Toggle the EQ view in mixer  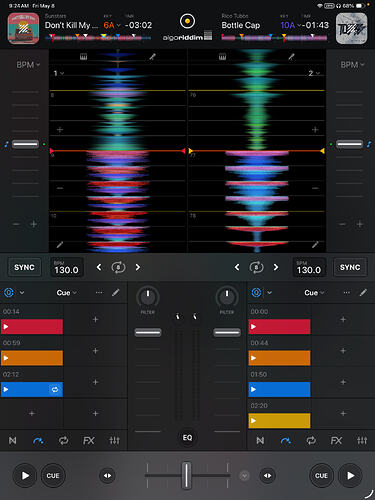tap(187, 438)
